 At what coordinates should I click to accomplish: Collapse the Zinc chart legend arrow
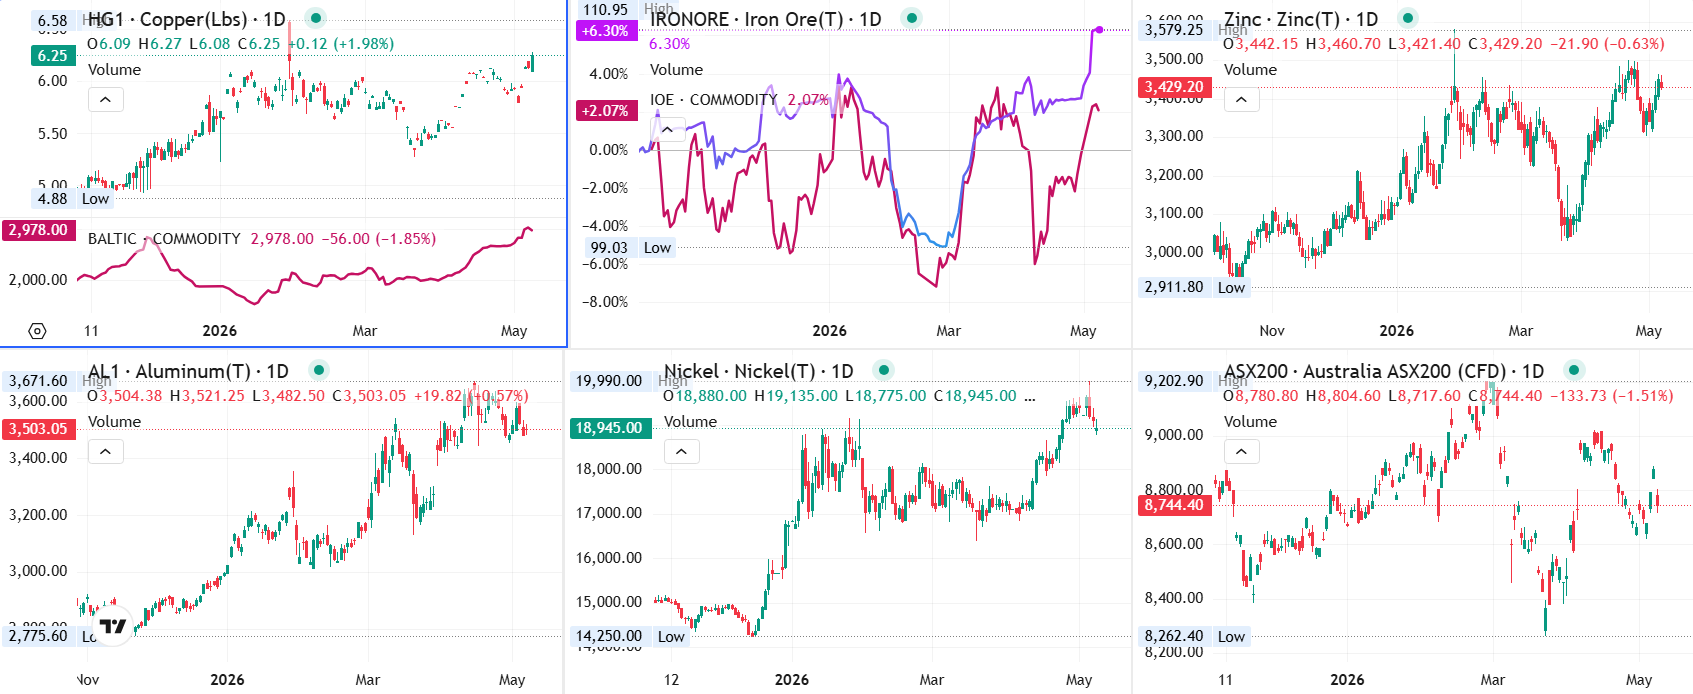click(1241, 99)
